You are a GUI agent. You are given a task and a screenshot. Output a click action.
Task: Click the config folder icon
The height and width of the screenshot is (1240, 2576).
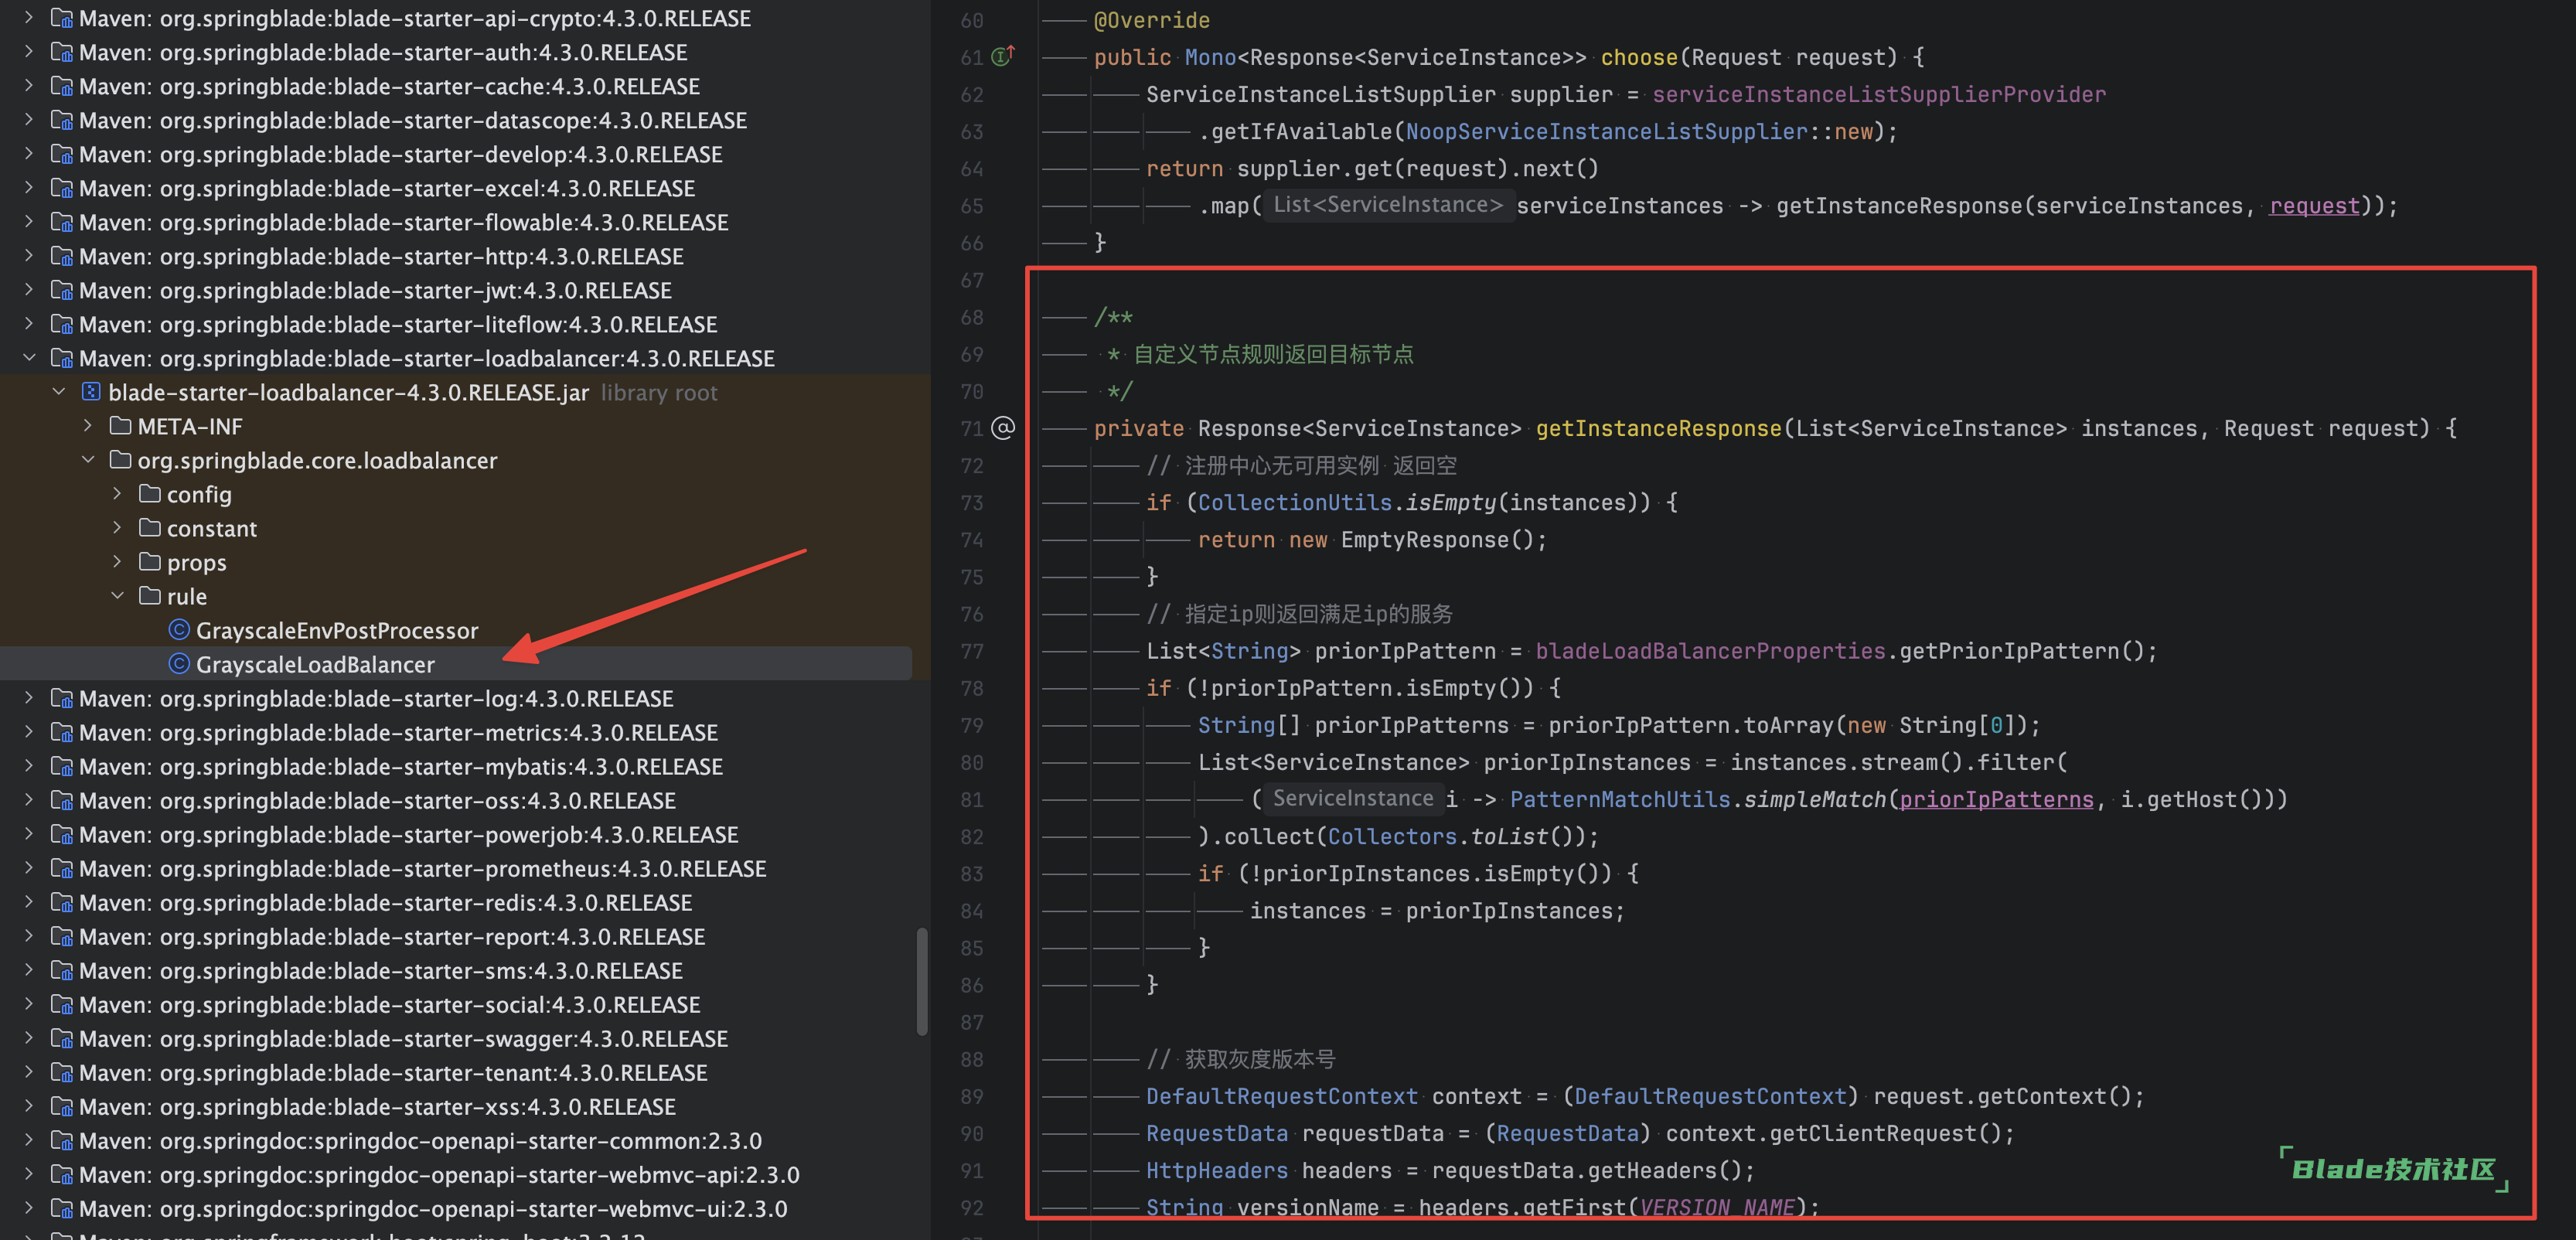point(150,494)
